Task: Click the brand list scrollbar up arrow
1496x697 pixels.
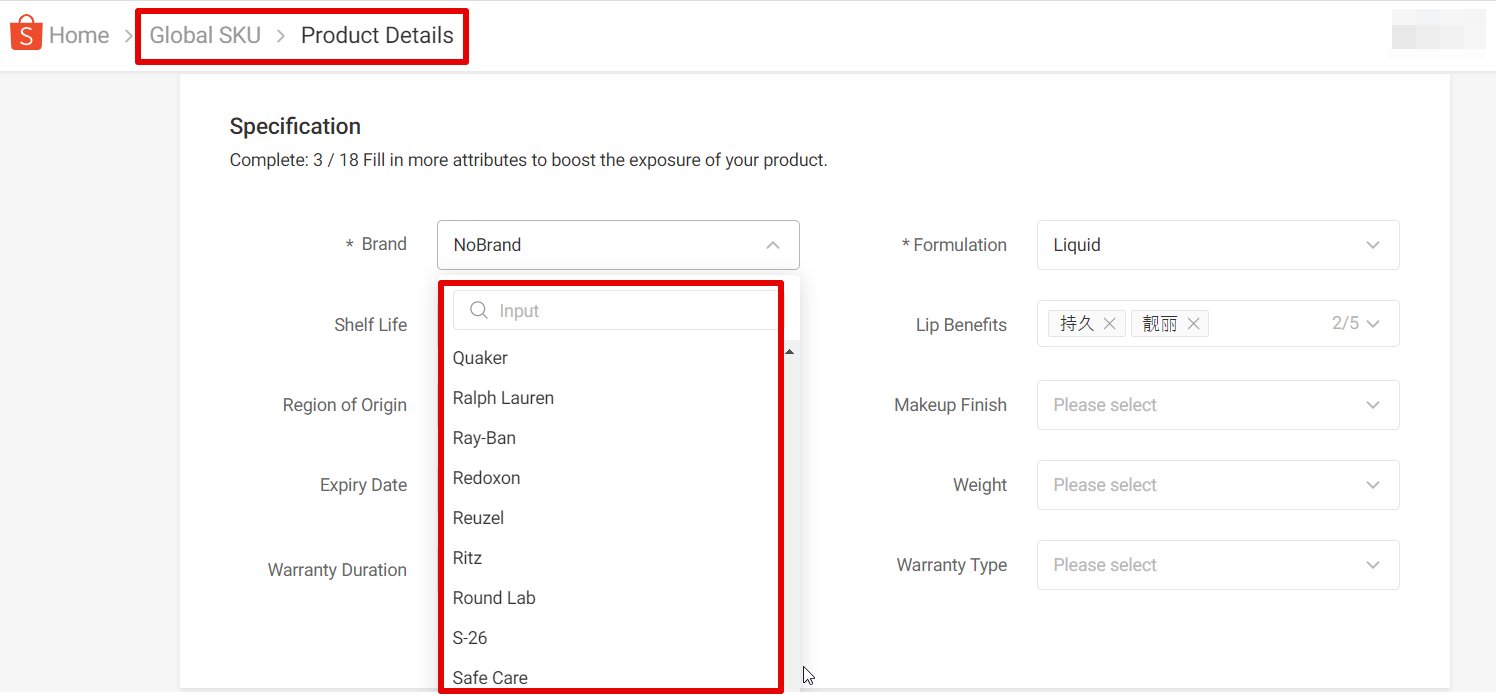Action: pos(789,352)
